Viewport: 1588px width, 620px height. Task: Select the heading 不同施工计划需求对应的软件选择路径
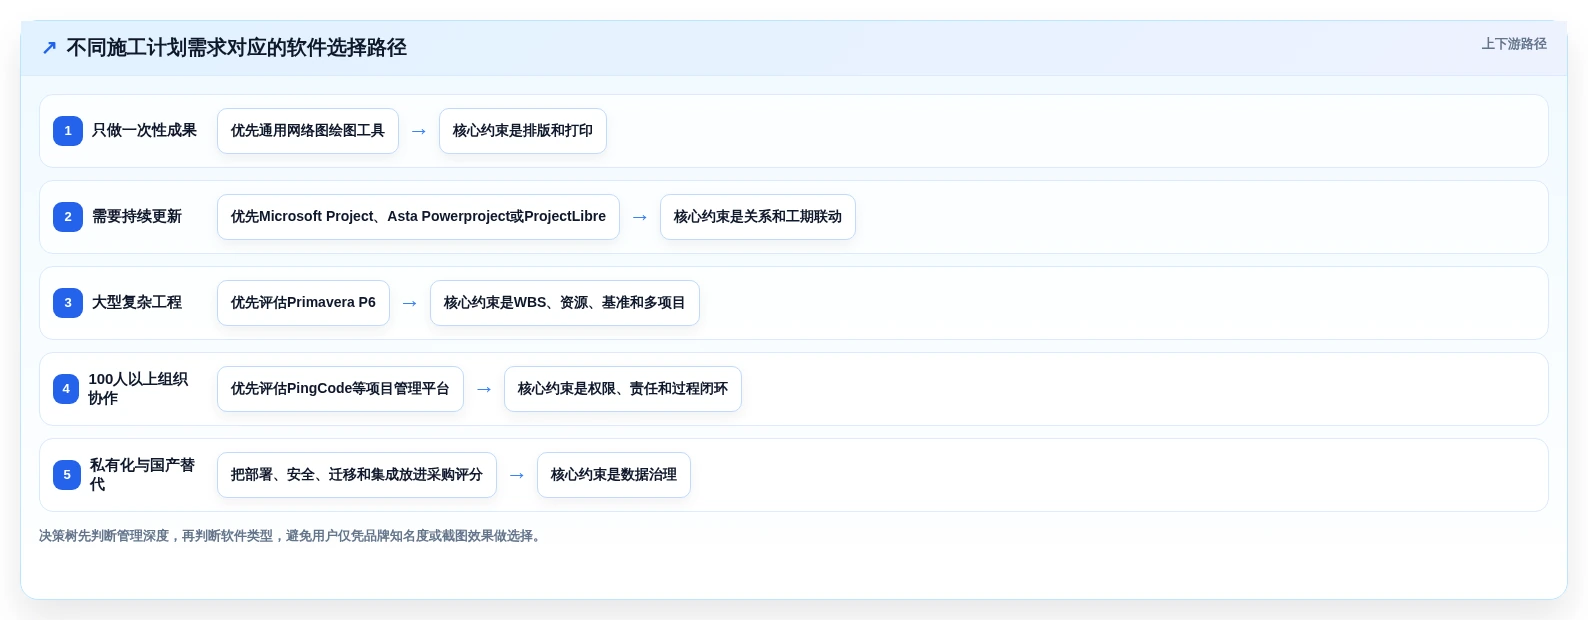point(236,48)
